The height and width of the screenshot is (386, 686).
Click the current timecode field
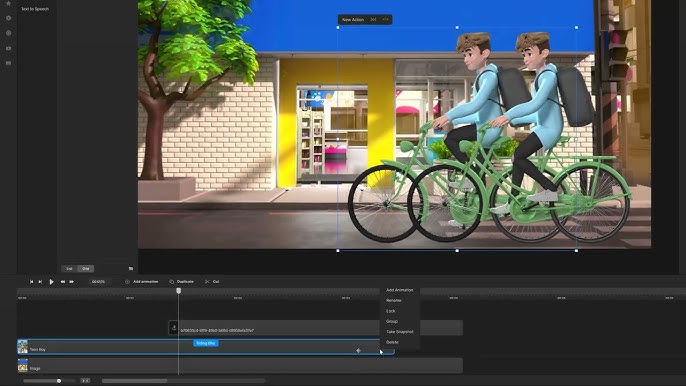(98, 282)
